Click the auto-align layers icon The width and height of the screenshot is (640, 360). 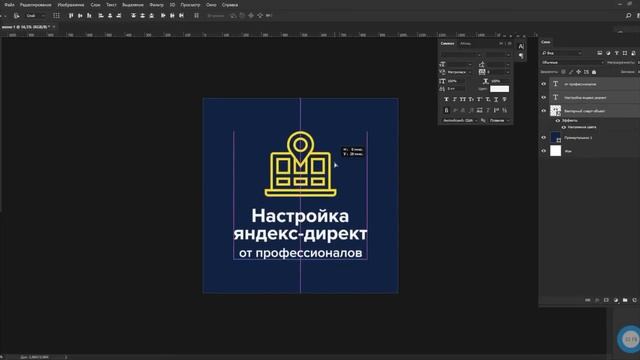click(196, 16)
